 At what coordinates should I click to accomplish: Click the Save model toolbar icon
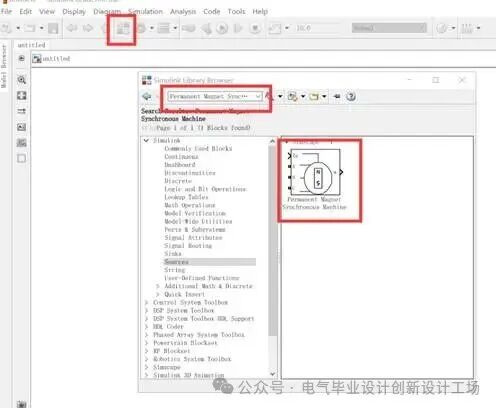click(53, 28)
